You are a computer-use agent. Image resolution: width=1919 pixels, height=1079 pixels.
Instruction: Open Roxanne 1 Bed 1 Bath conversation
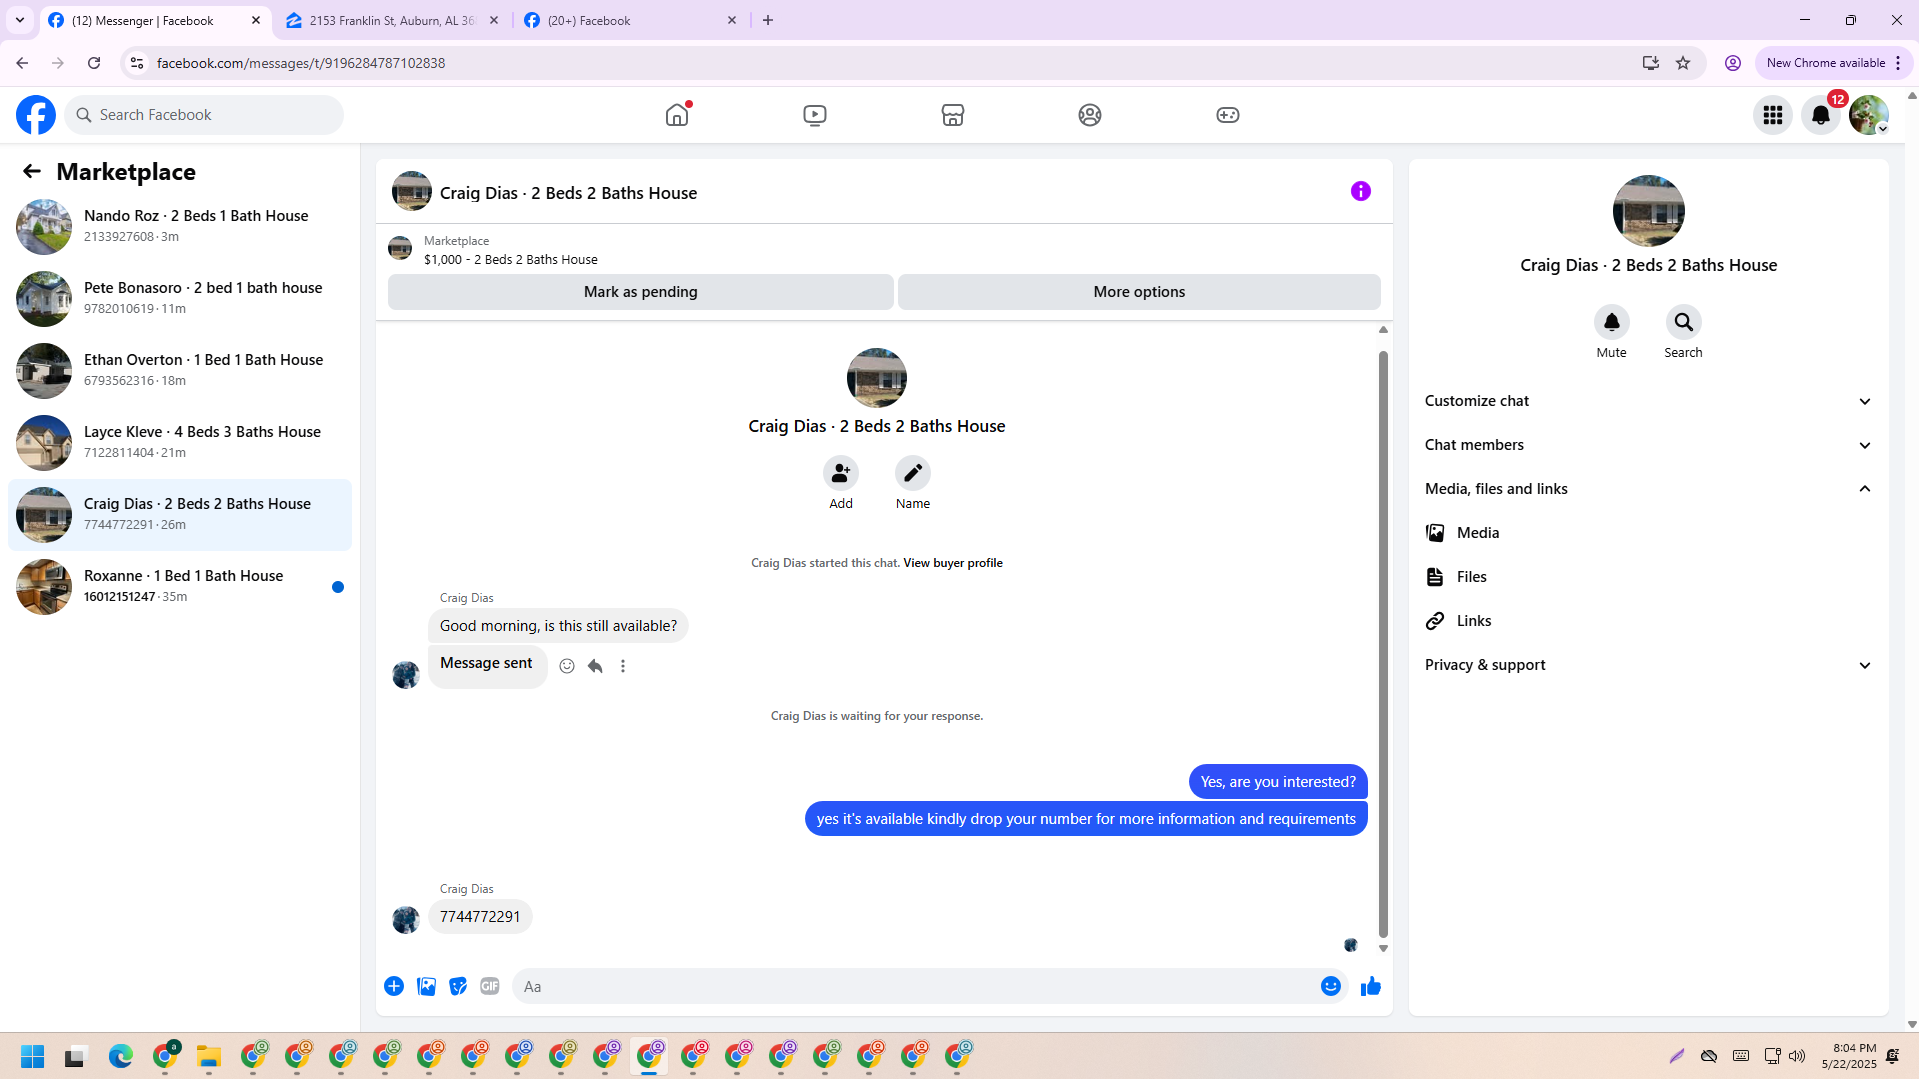point(180,587)
